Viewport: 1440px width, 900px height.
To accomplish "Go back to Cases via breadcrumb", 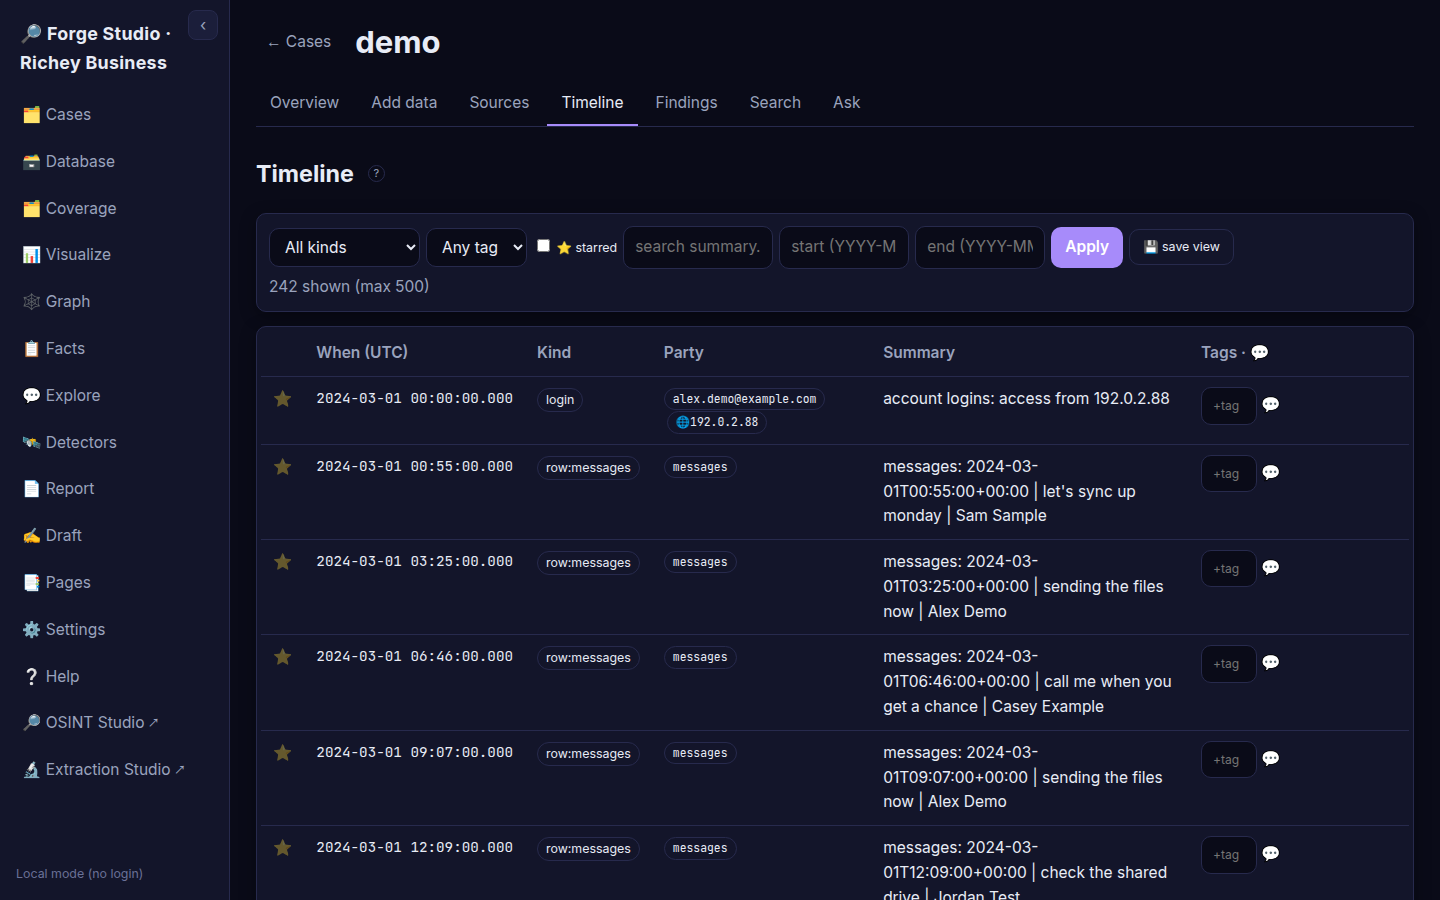I will [x=299, y=42].
